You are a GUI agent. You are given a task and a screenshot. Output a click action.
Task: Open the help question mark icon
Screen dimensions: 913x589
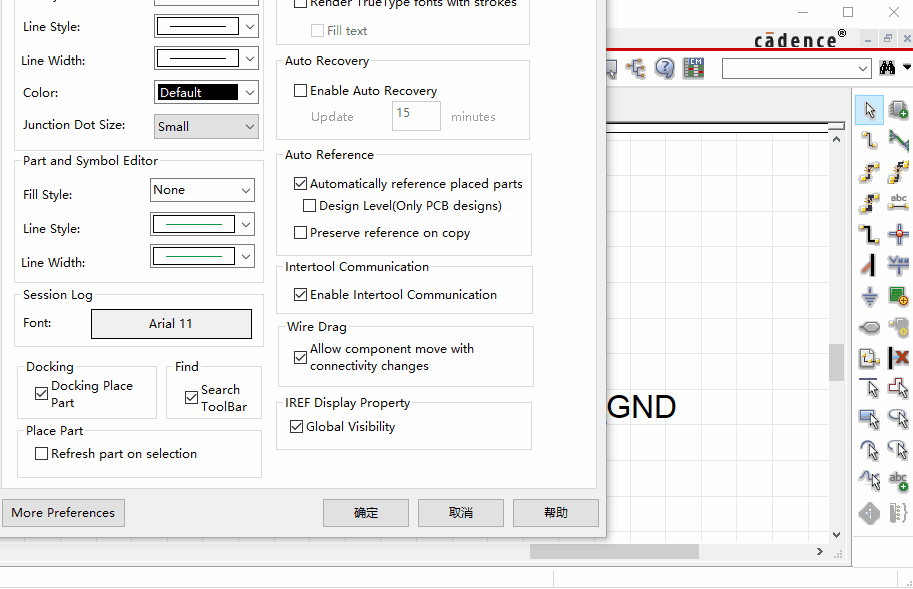pyautogui.click(x=665, y=68)
